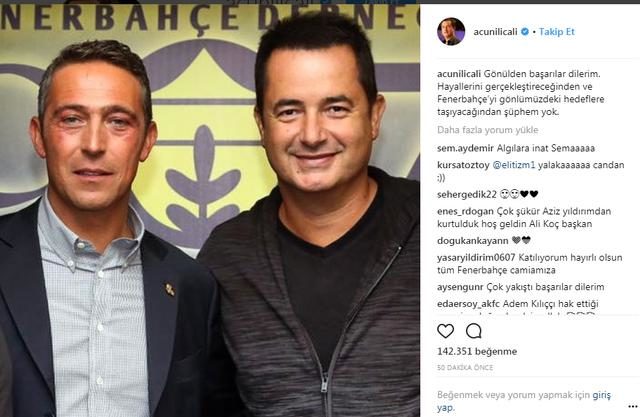
Task: View the 142.351 beğenme likes list
Action: pyautogui.click(x=477, y=351)
